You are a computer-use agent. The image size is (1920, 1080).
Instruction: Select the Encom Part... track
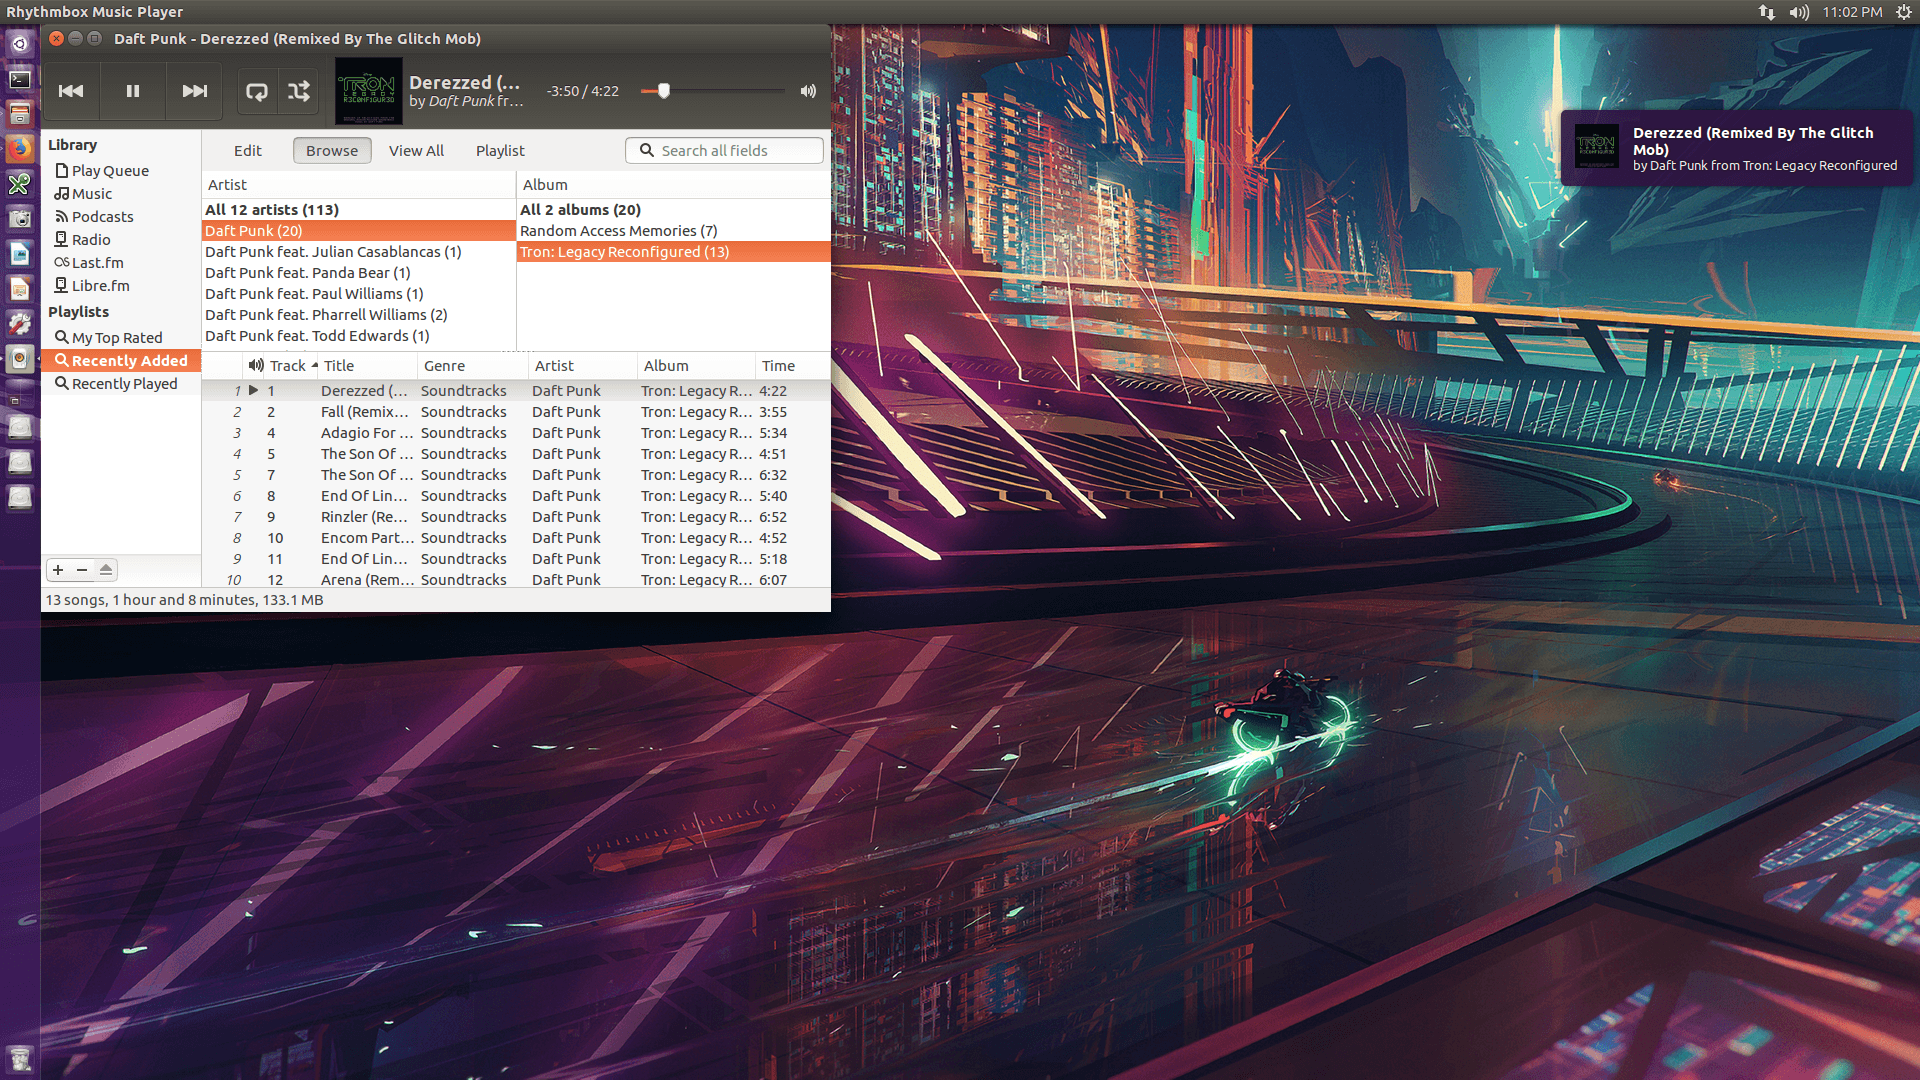click(x=516, y=538)
